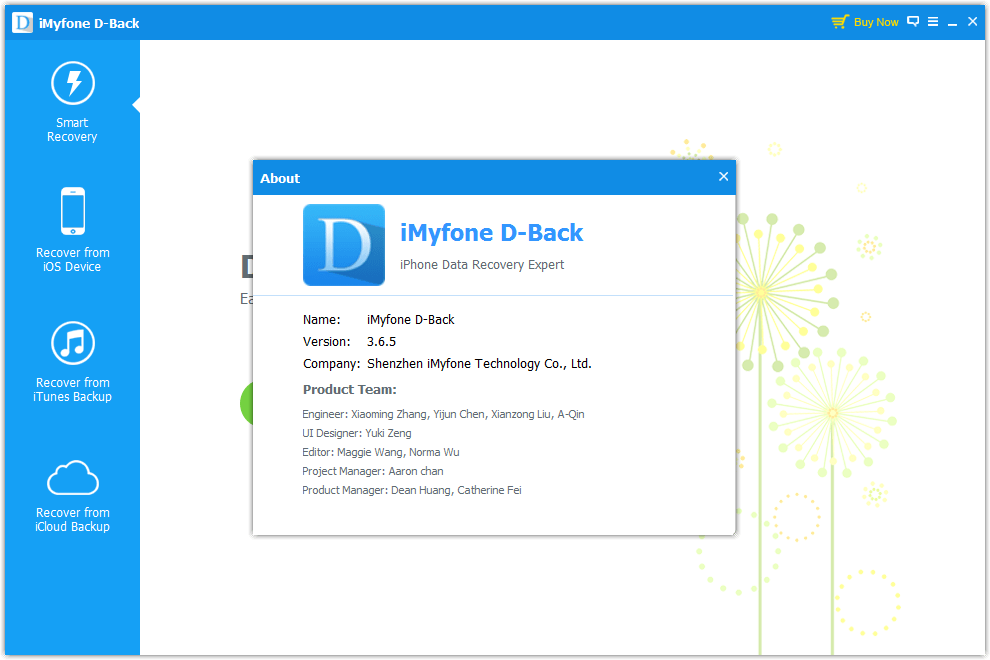The image size is (990, 660).
Task: Click the iMyfone D-Back title bar logo
Action: [22, 23]
